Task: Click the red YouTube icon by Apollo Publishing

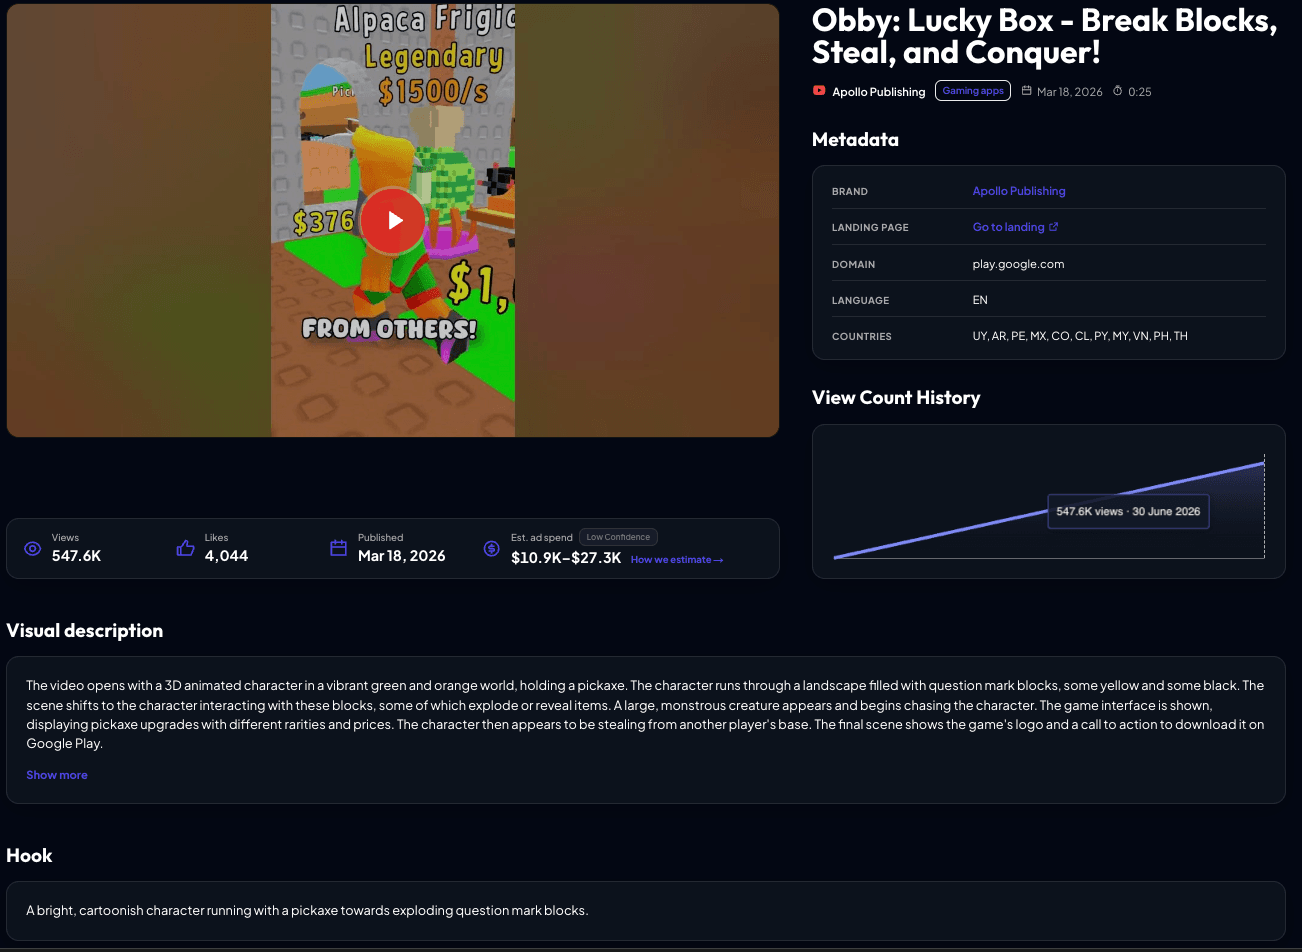Action: [819, 91]
